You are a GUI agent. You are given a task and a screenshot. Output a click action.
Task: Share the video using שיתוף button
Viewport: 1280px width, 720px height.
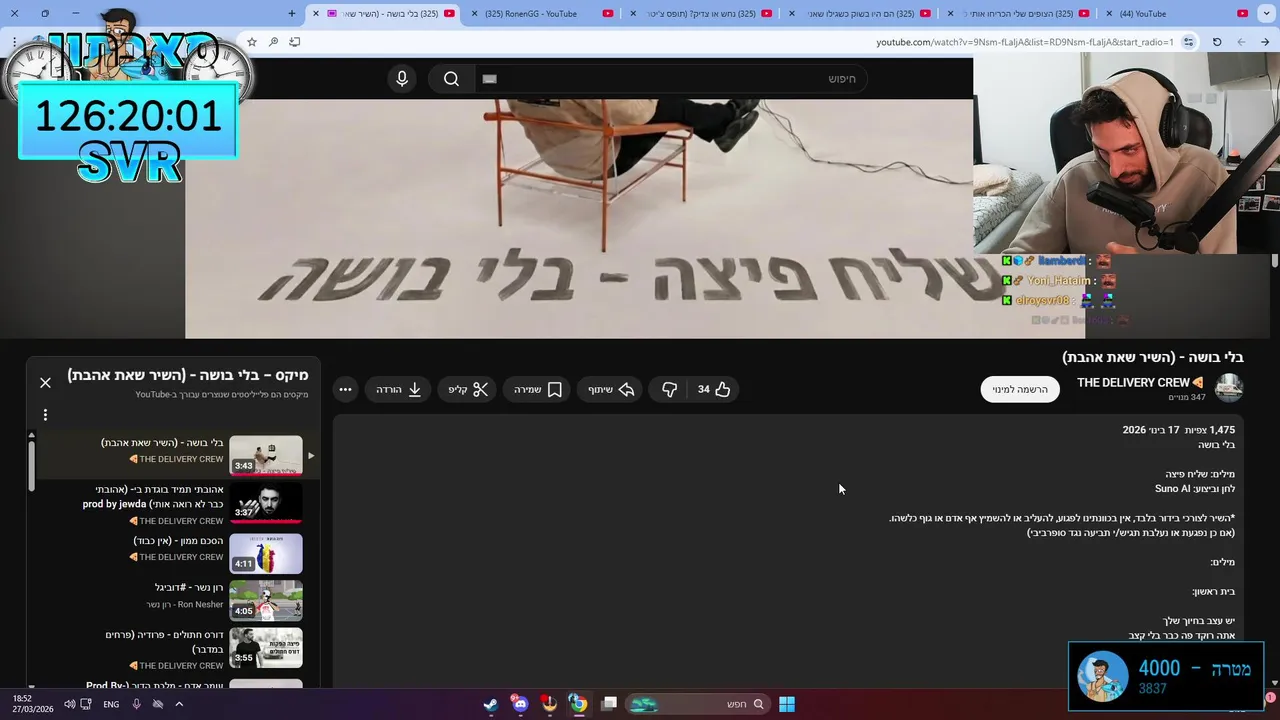click(x=611, y=389)
